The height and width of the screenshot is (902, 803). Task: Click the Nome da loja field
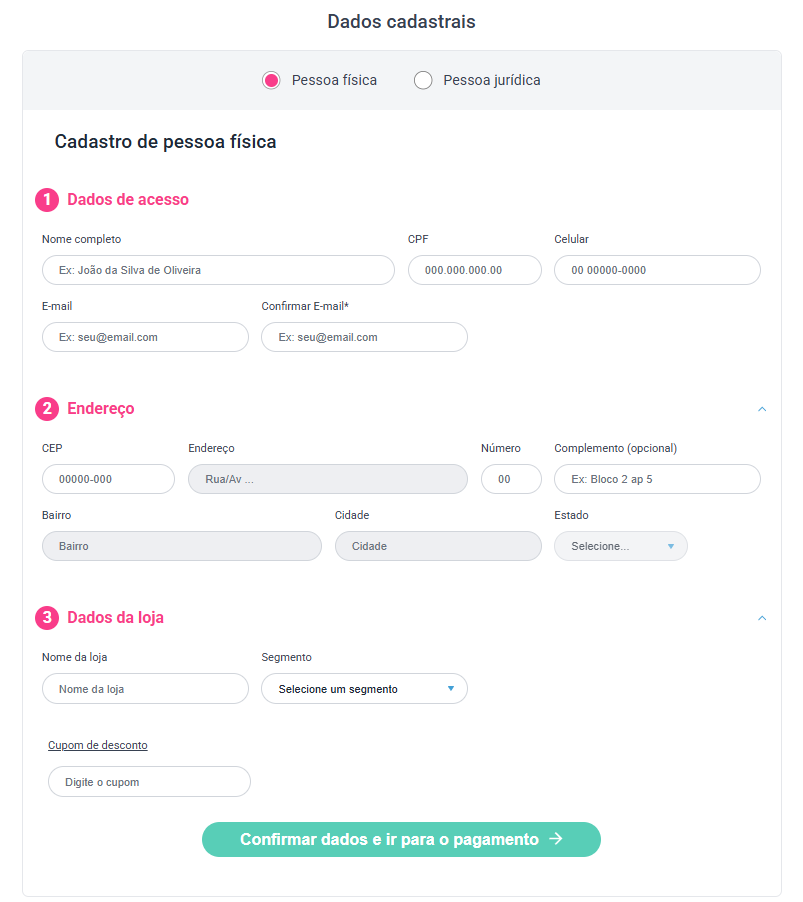(x=145, y=689)
